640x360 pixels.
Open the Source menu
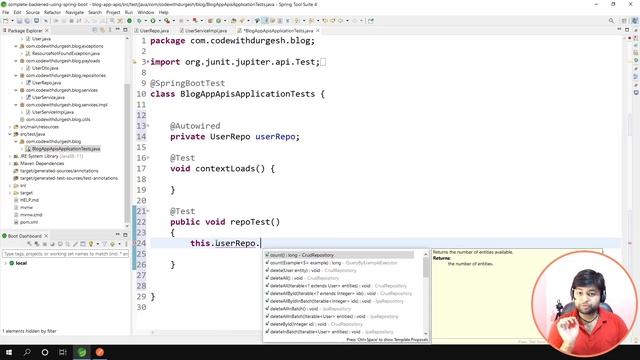pyautogui.click(x=33, y=12)
